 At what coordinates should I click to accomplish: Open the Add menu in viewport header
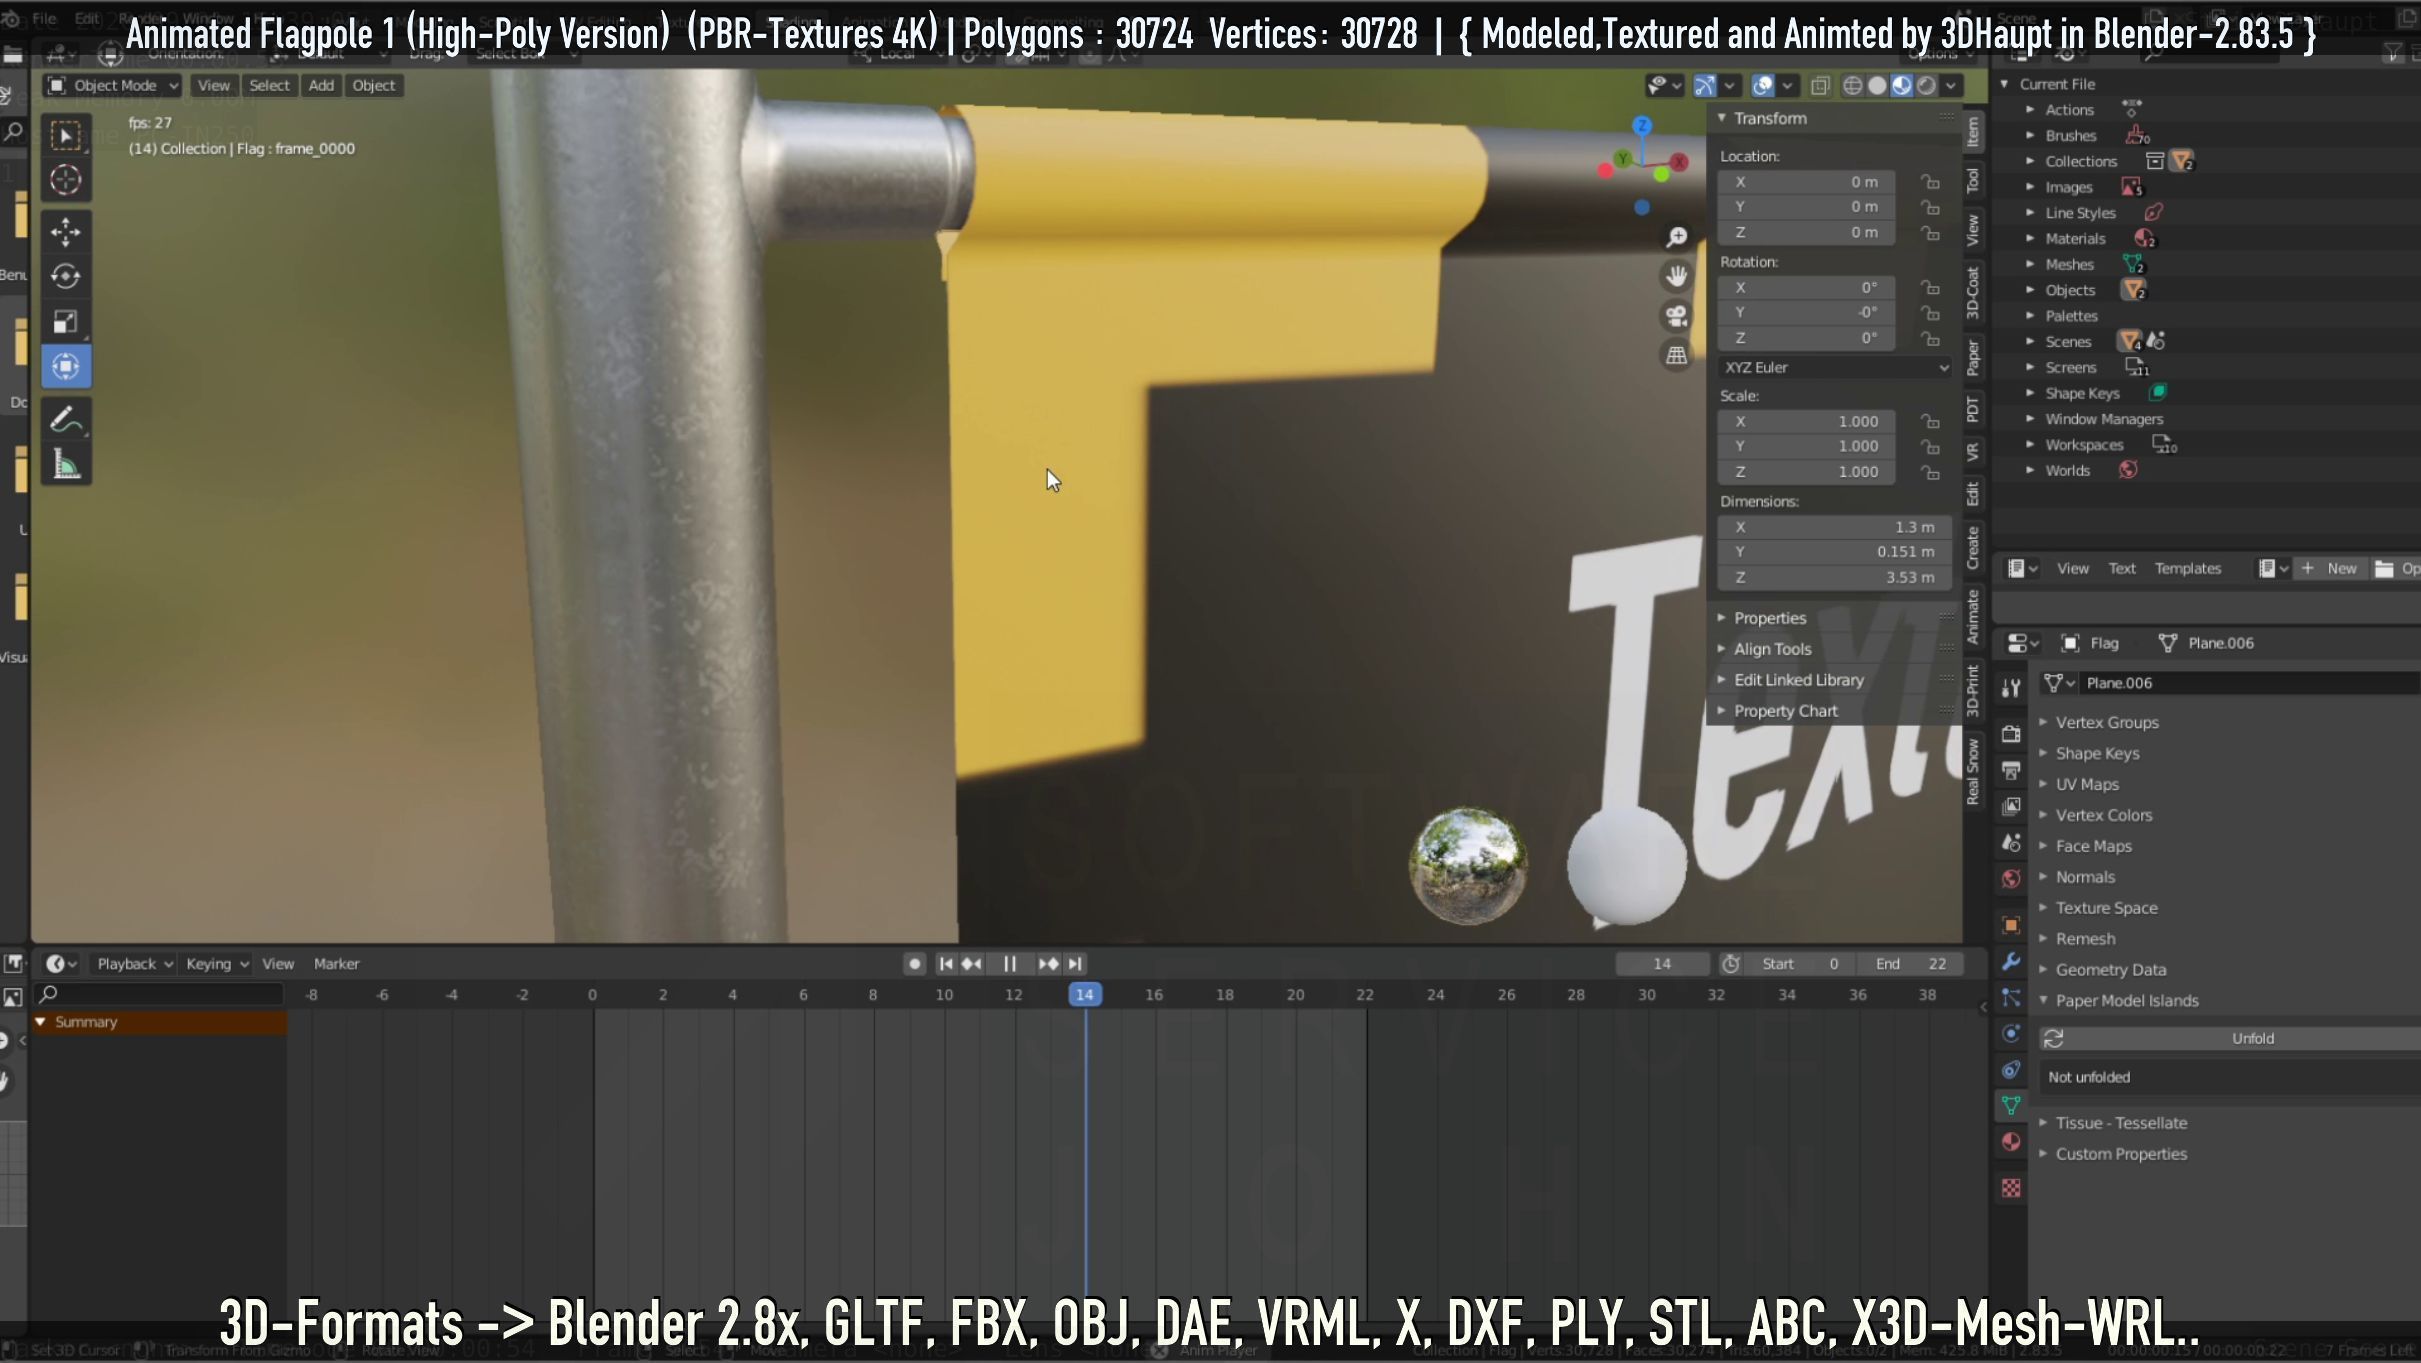(321, 86)
